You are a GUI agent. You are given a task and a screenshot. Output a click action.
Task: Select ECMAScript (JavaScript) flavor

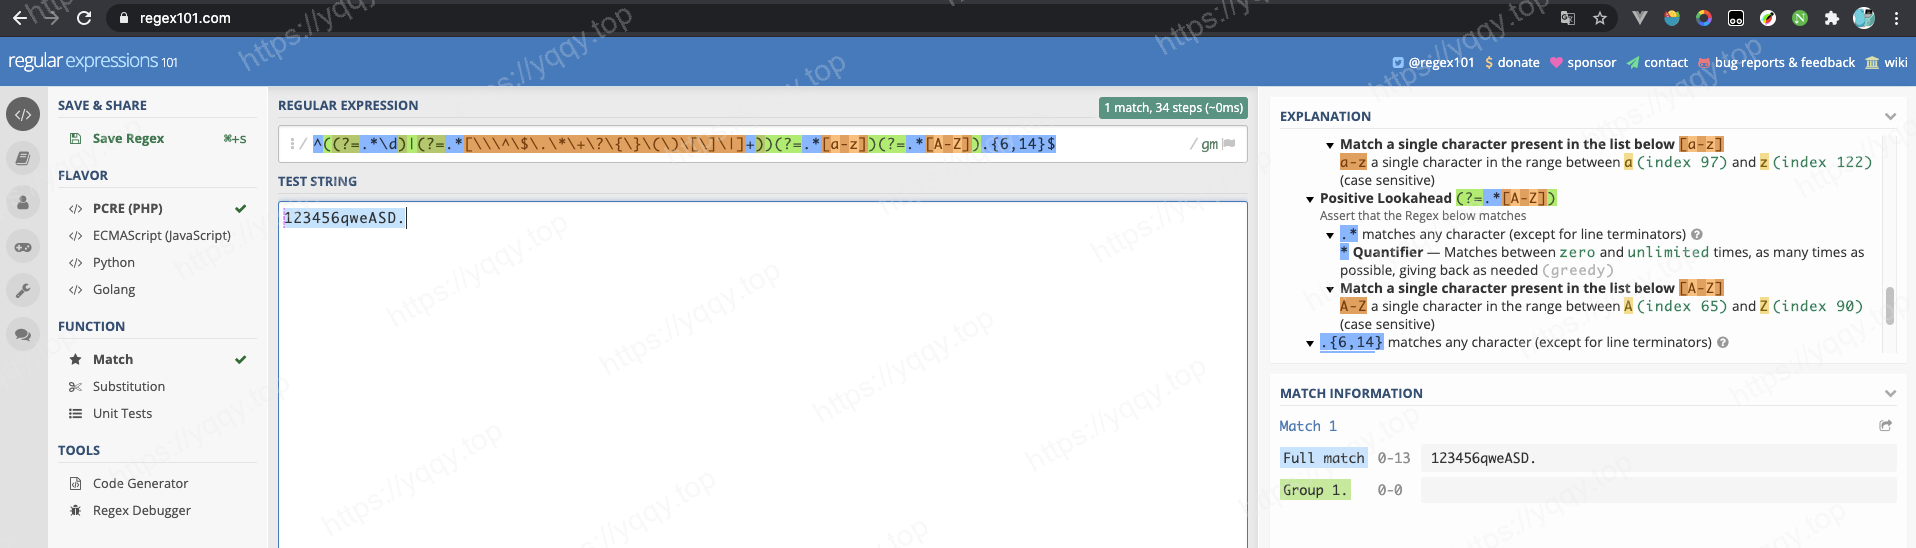pyautogui.click(x=161, y=235)
